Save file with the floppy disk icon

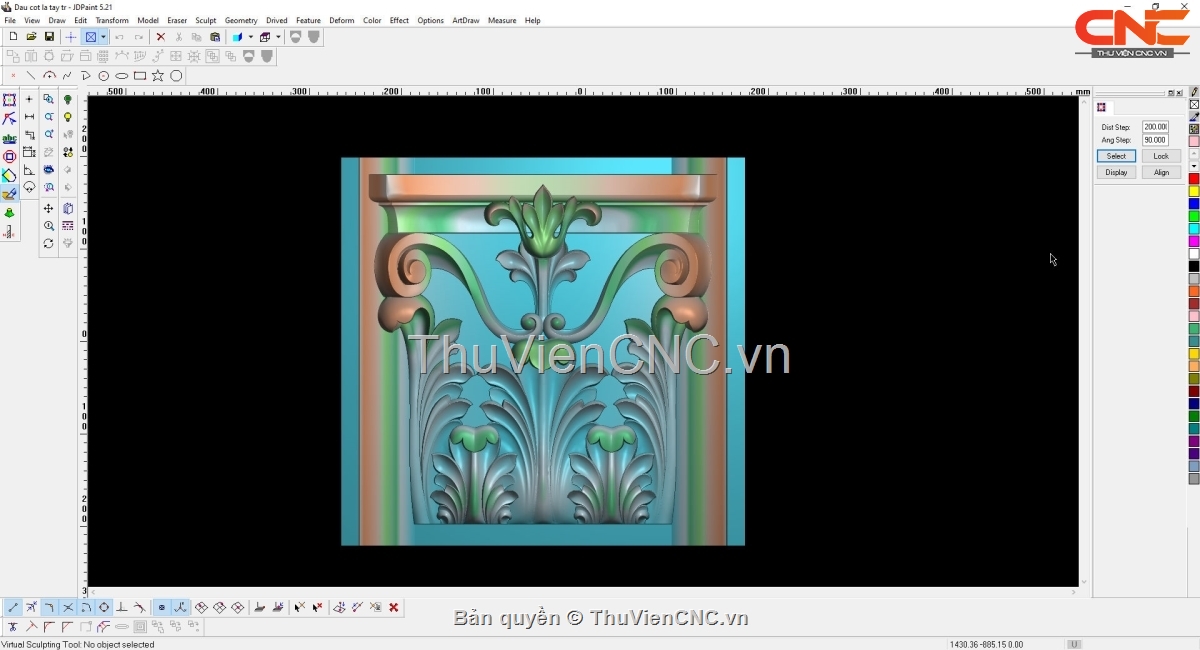click(x=49, y=37)
